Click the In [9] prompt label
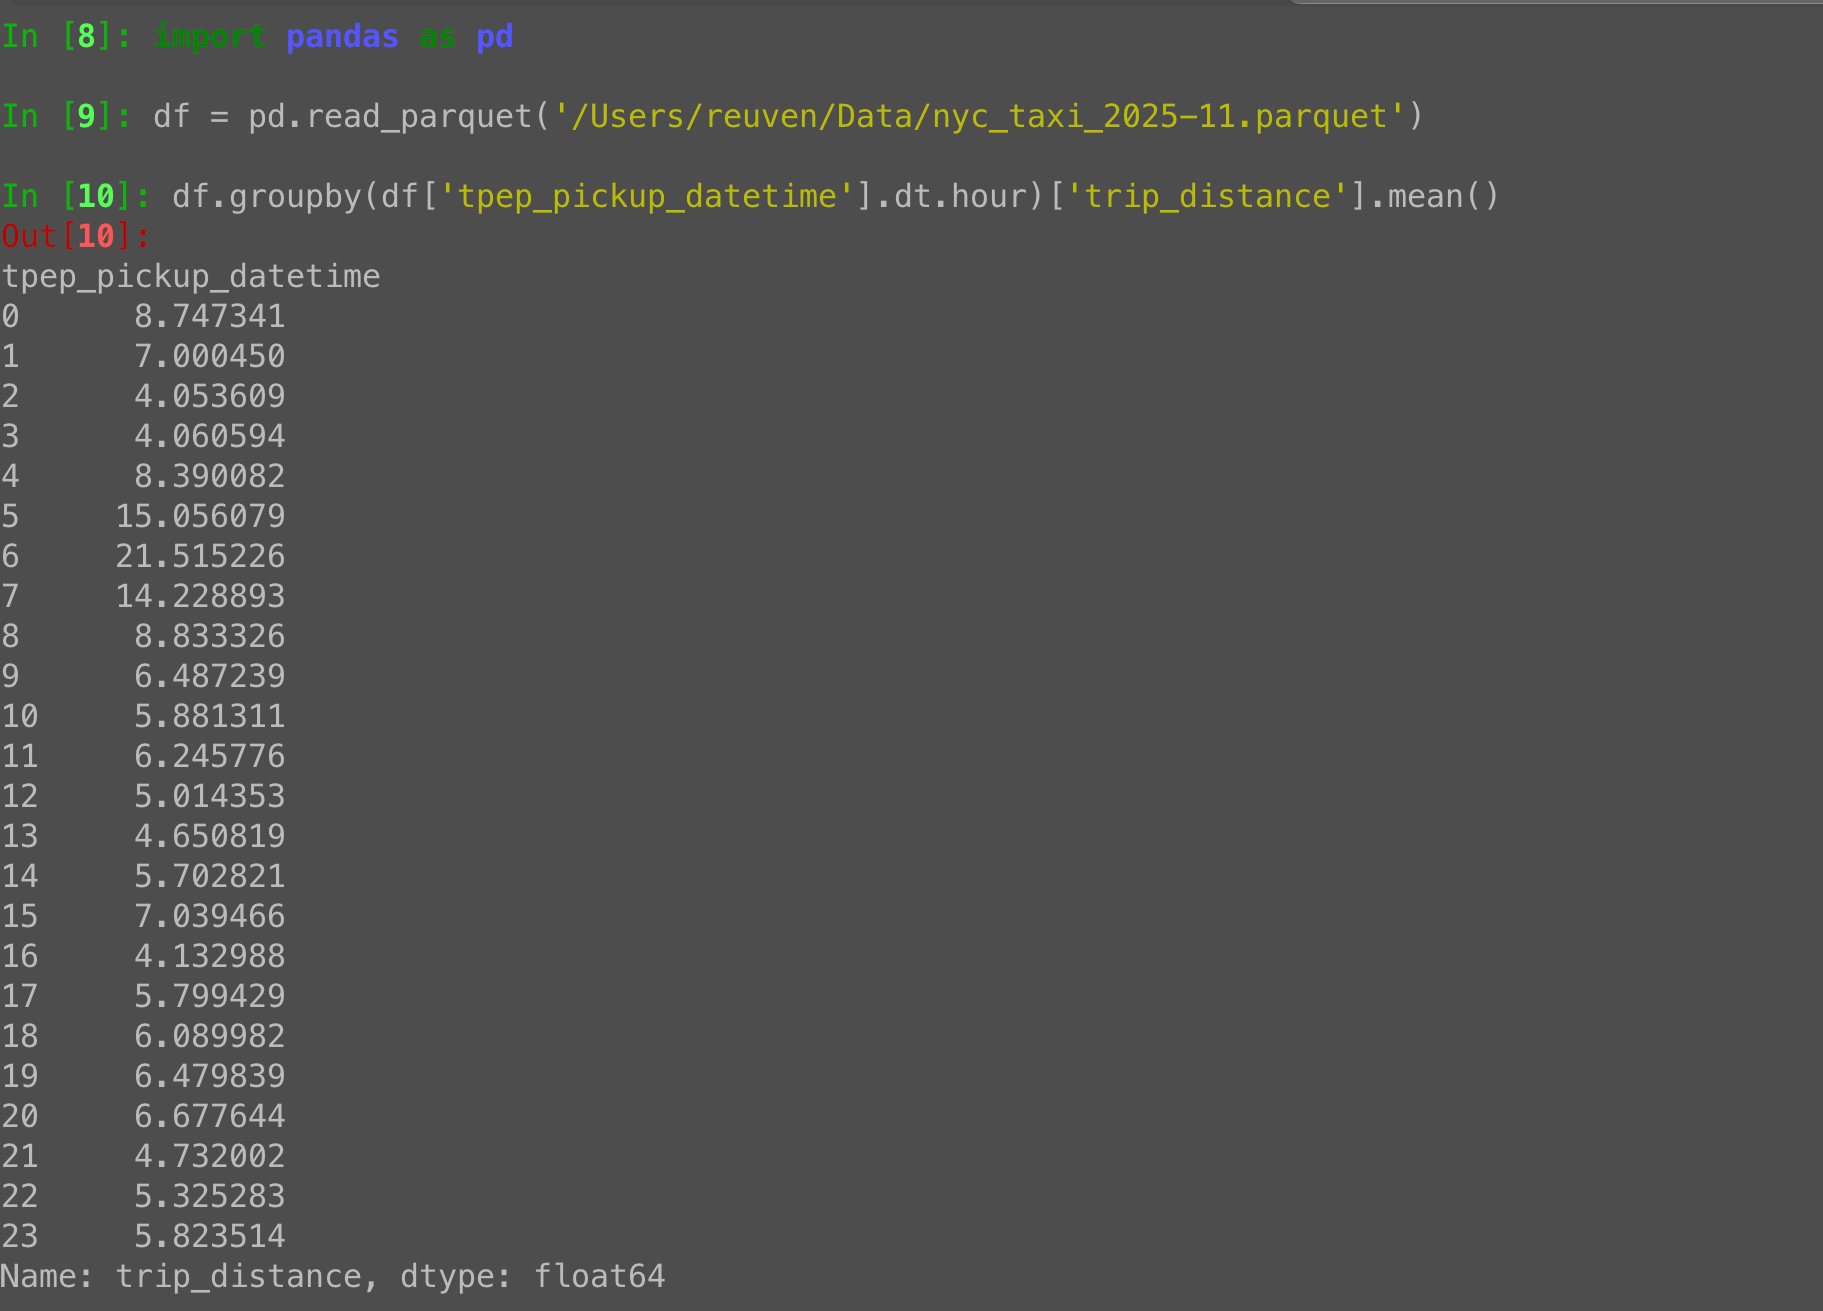 pos(67,117)
